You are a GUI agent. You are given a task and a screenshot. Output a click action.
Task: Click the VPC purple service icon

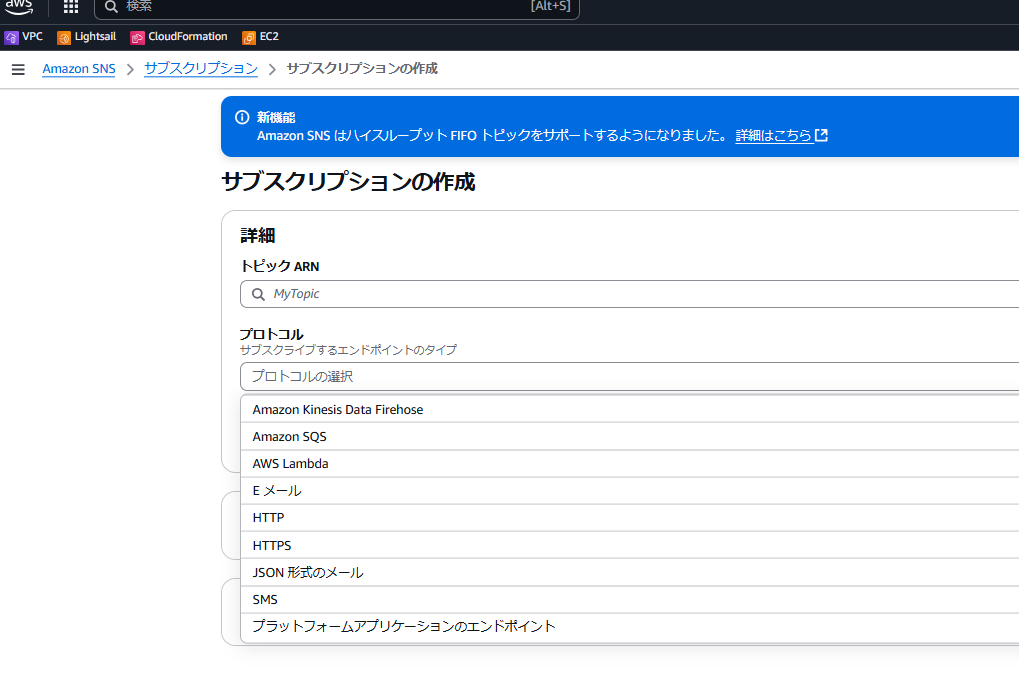[11, 38]
